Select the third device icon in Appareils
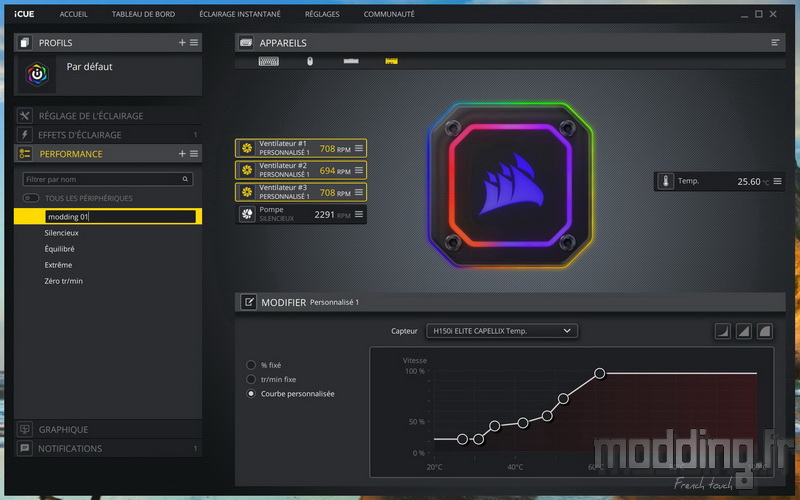Viewport: 800px width, 500px height. [351, 61]
